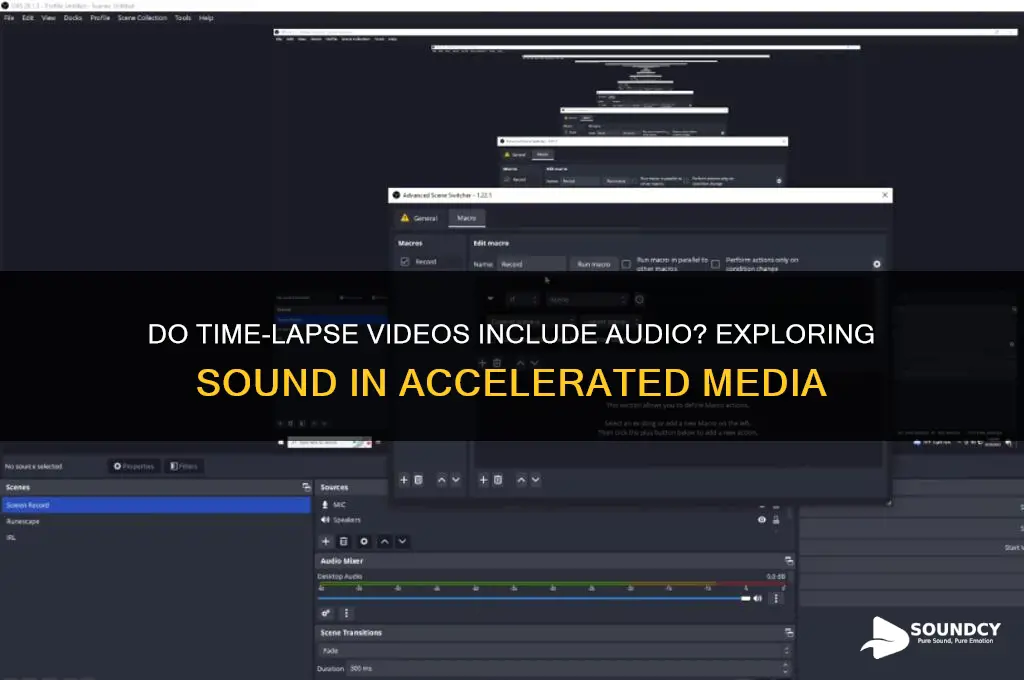Open the Tools menu
This screenshot has width=1024, height=680.
point(183,18)
